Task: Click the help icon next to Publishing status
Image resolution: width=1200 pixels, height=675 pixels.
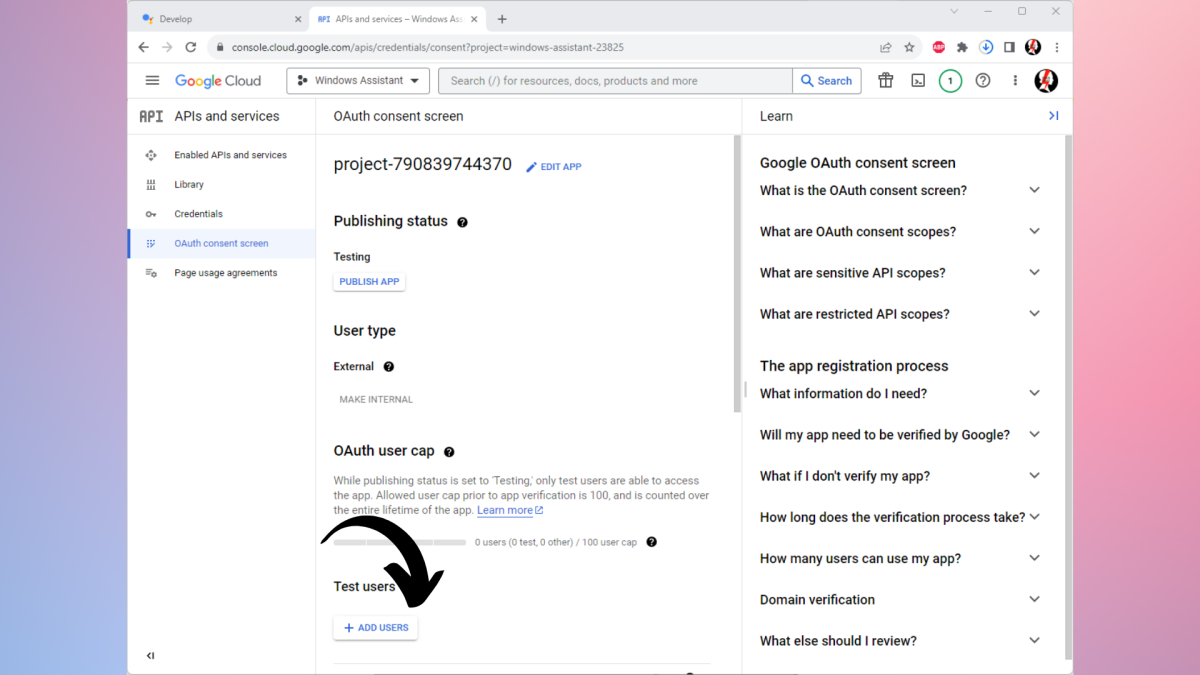Action: 462,222
